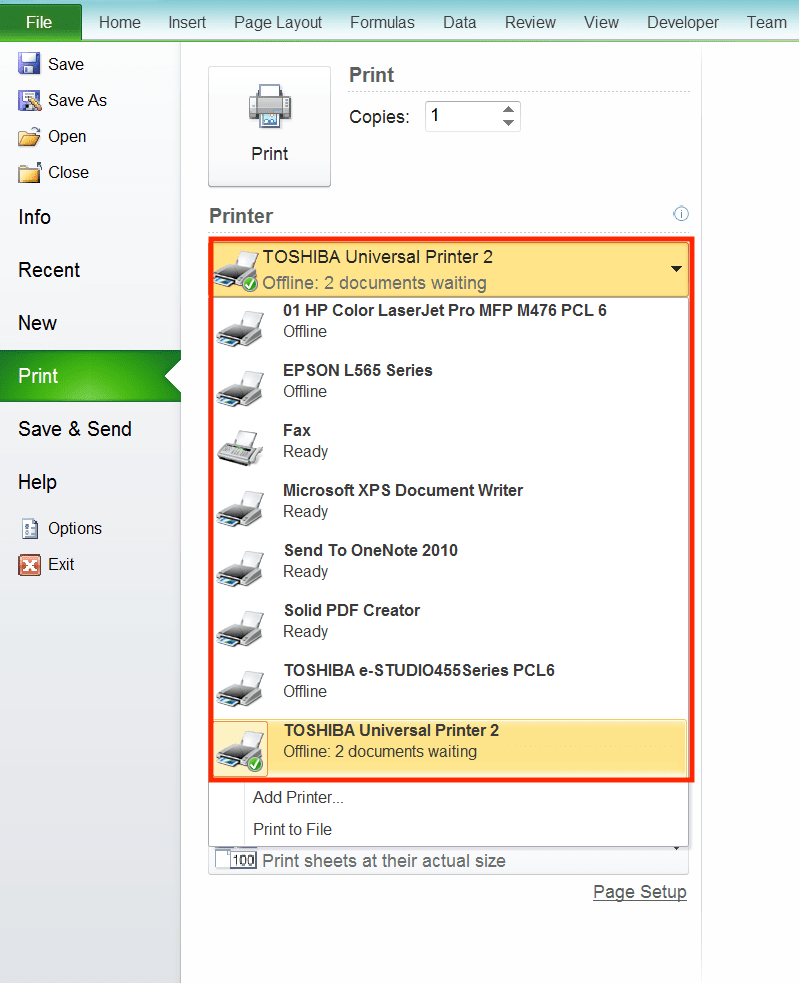Open Excel Options text

[75, 528]
